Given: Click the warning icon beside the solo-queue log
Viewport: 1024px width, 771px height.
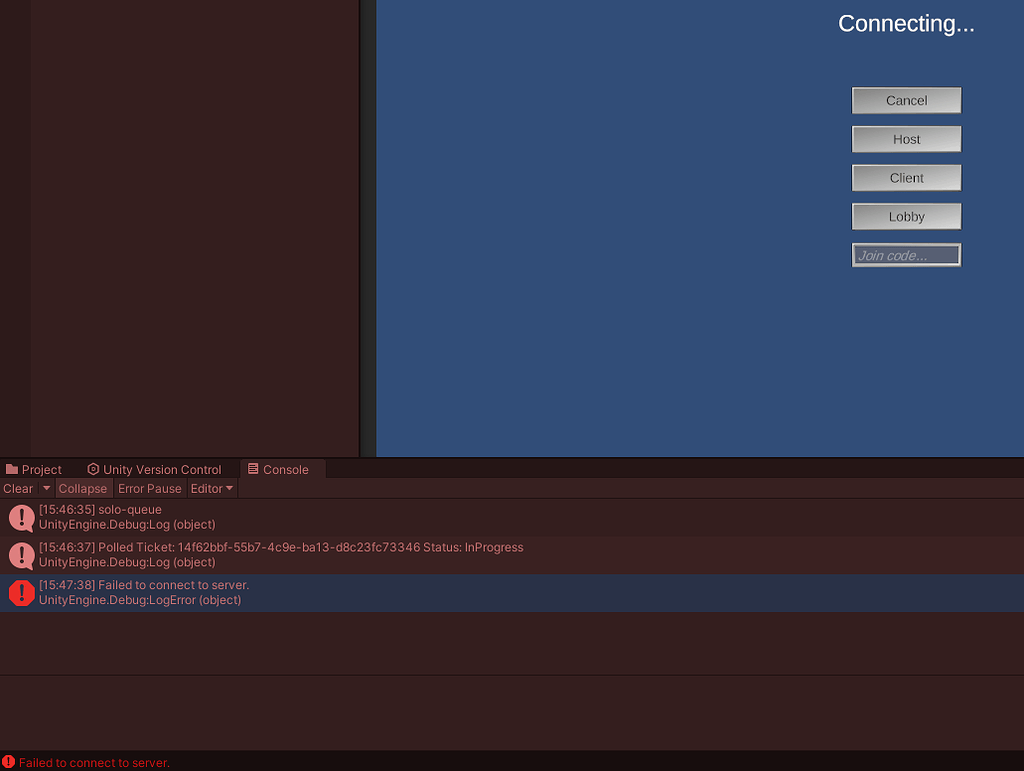Looking at the screenshot, I should pyautogui.click(x=21, y=518).
